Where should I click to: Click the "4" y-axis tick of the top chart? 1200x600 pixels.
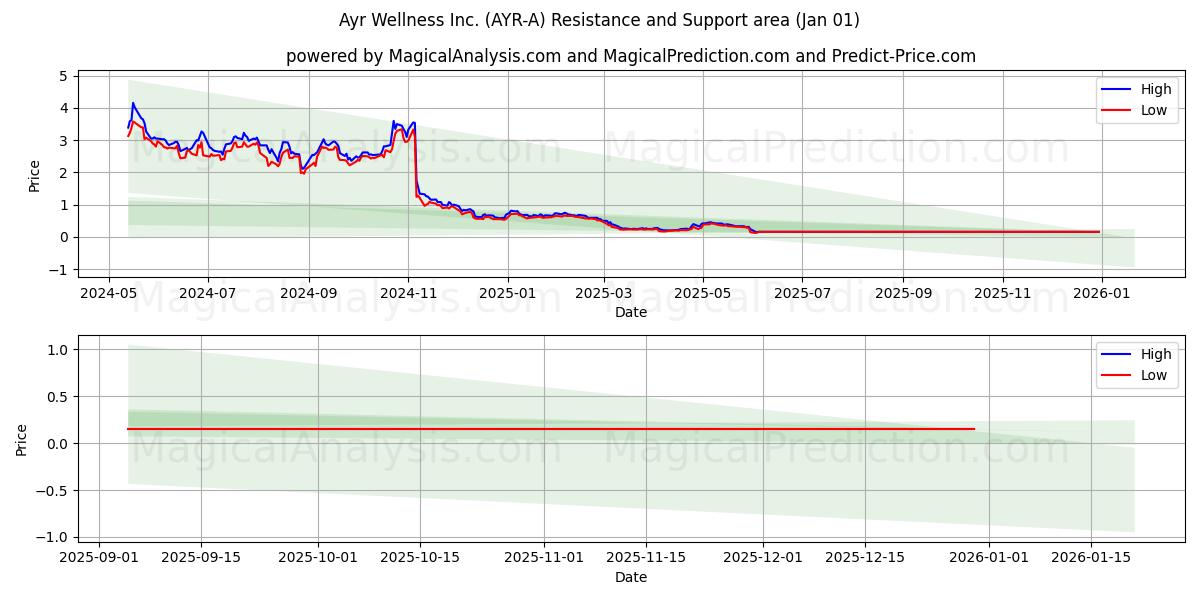click(63, 108)
